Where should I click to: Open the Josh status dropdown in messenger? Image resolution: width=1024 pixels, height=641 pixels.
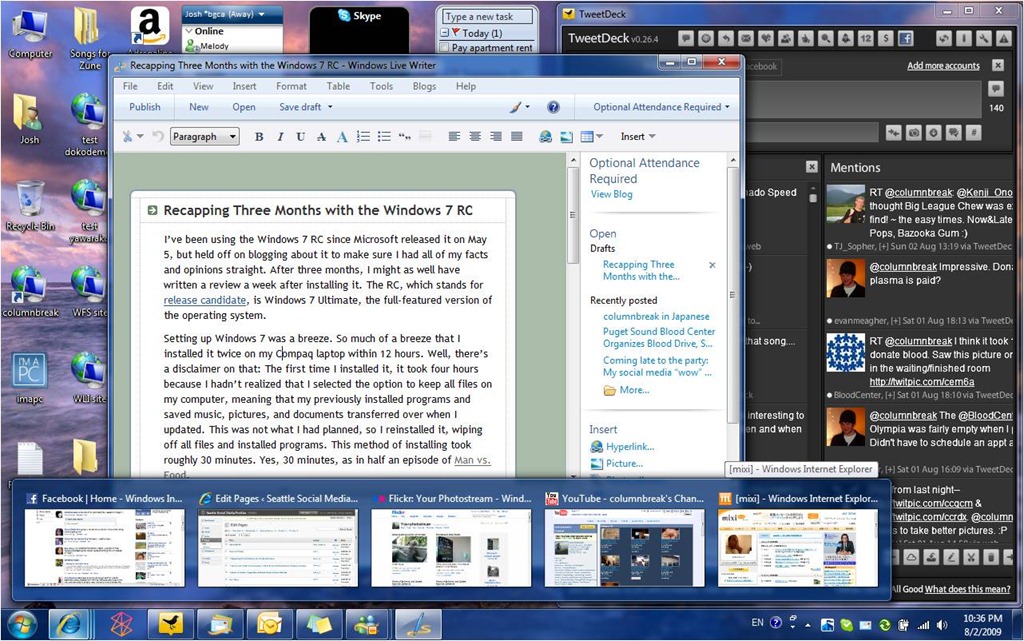coord(262,14)
